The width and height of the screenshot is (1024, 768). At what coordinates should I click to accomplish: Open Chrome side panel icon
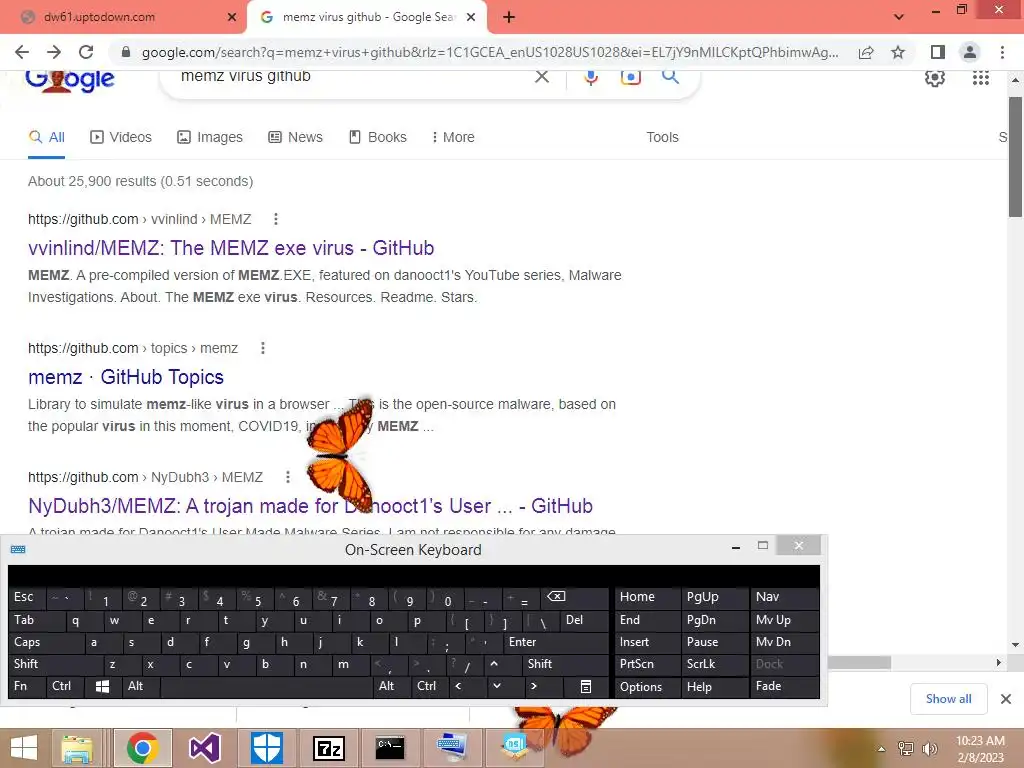(938, 52)
